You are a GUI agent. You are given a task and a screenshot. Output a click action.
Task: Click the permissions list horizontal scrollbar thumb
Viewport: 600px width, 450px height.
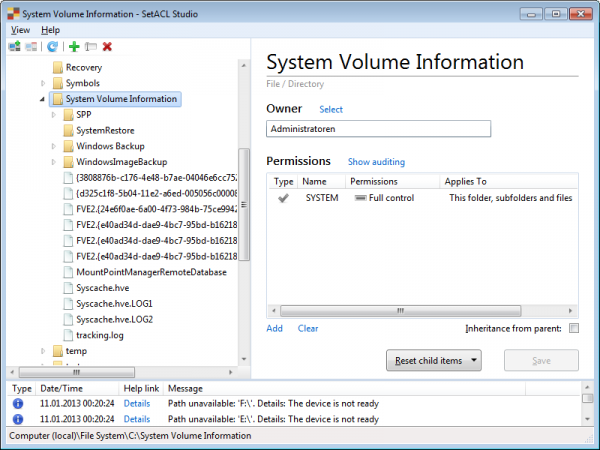pyautogui.click(x=400, y=311)
